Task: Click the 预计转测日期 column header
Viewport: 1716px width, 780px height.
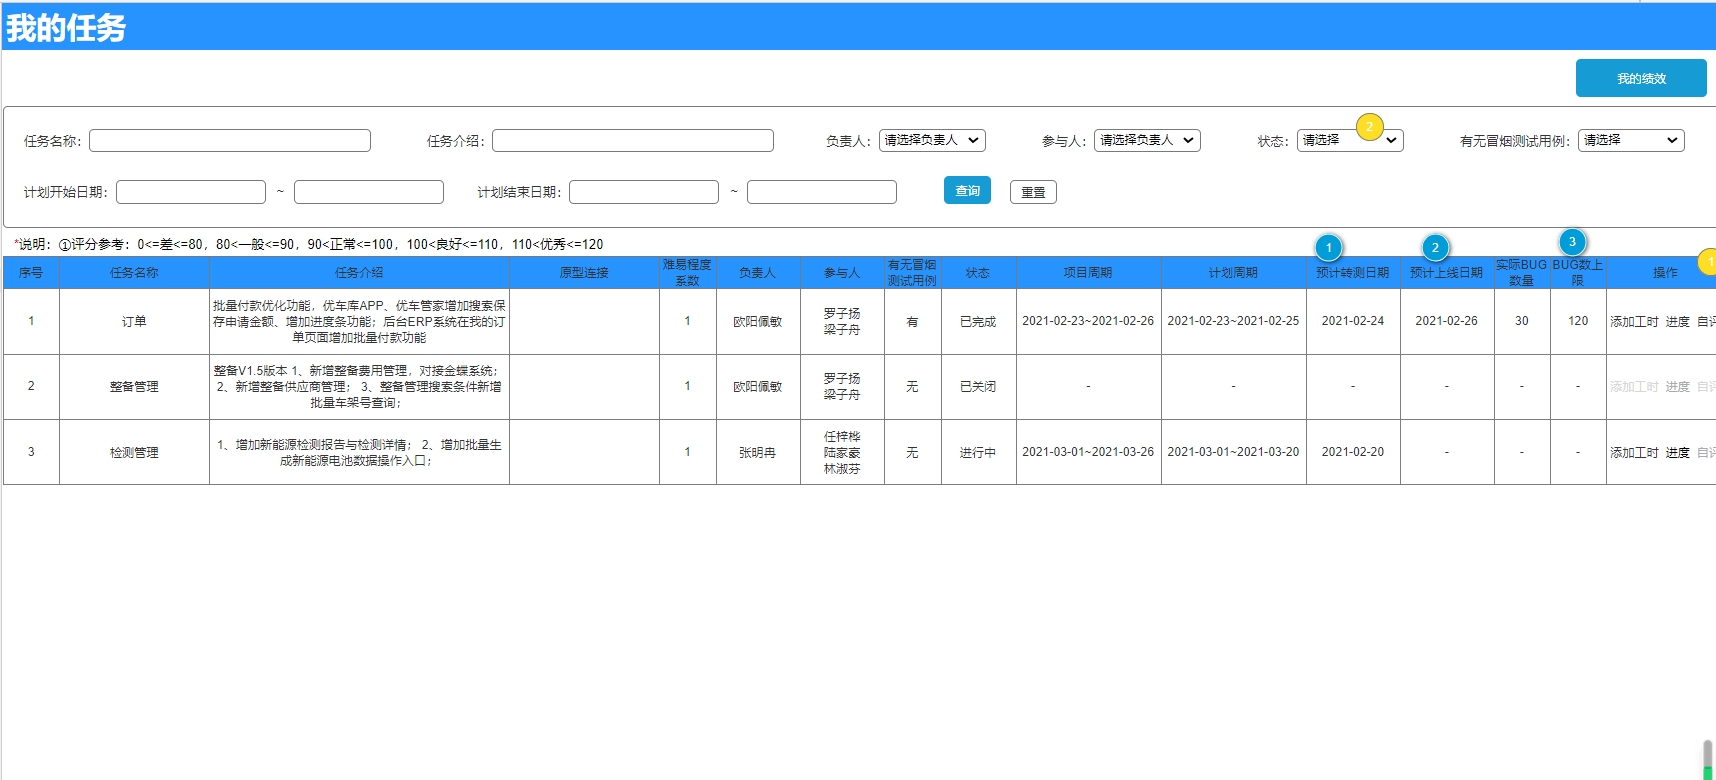Action: click(1353, 272)
